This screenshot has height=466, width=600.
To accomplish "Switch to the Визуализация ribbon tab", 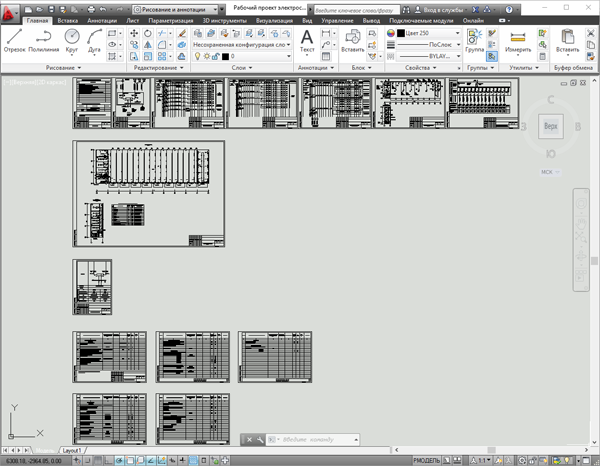I will click(274, 21).
